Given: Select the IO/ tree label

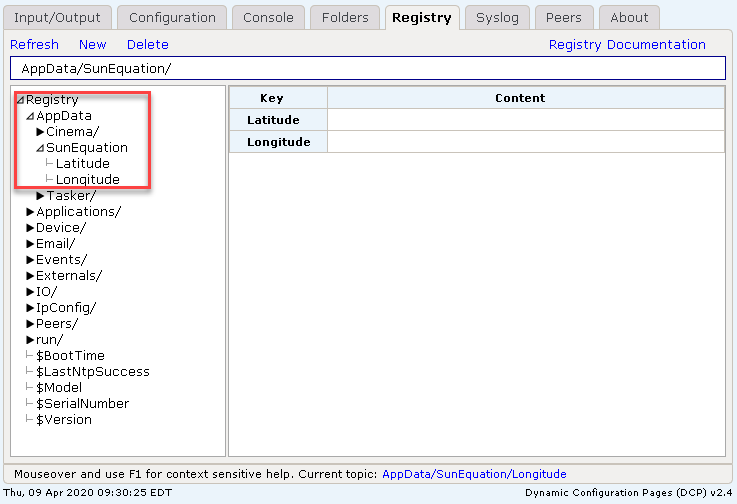Looking at the screenshot, I should tap(47, 291).
